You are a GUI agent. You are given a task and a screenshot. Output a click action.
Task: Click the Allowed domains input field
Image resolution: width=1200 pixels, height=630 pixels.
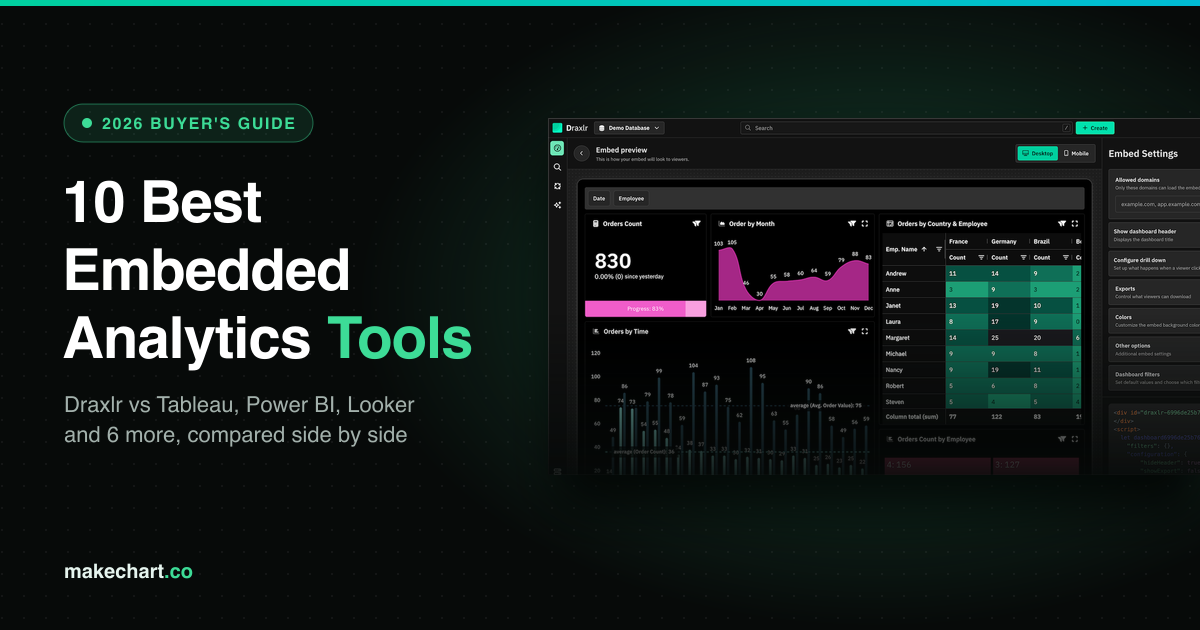[x=1159, y=204]
